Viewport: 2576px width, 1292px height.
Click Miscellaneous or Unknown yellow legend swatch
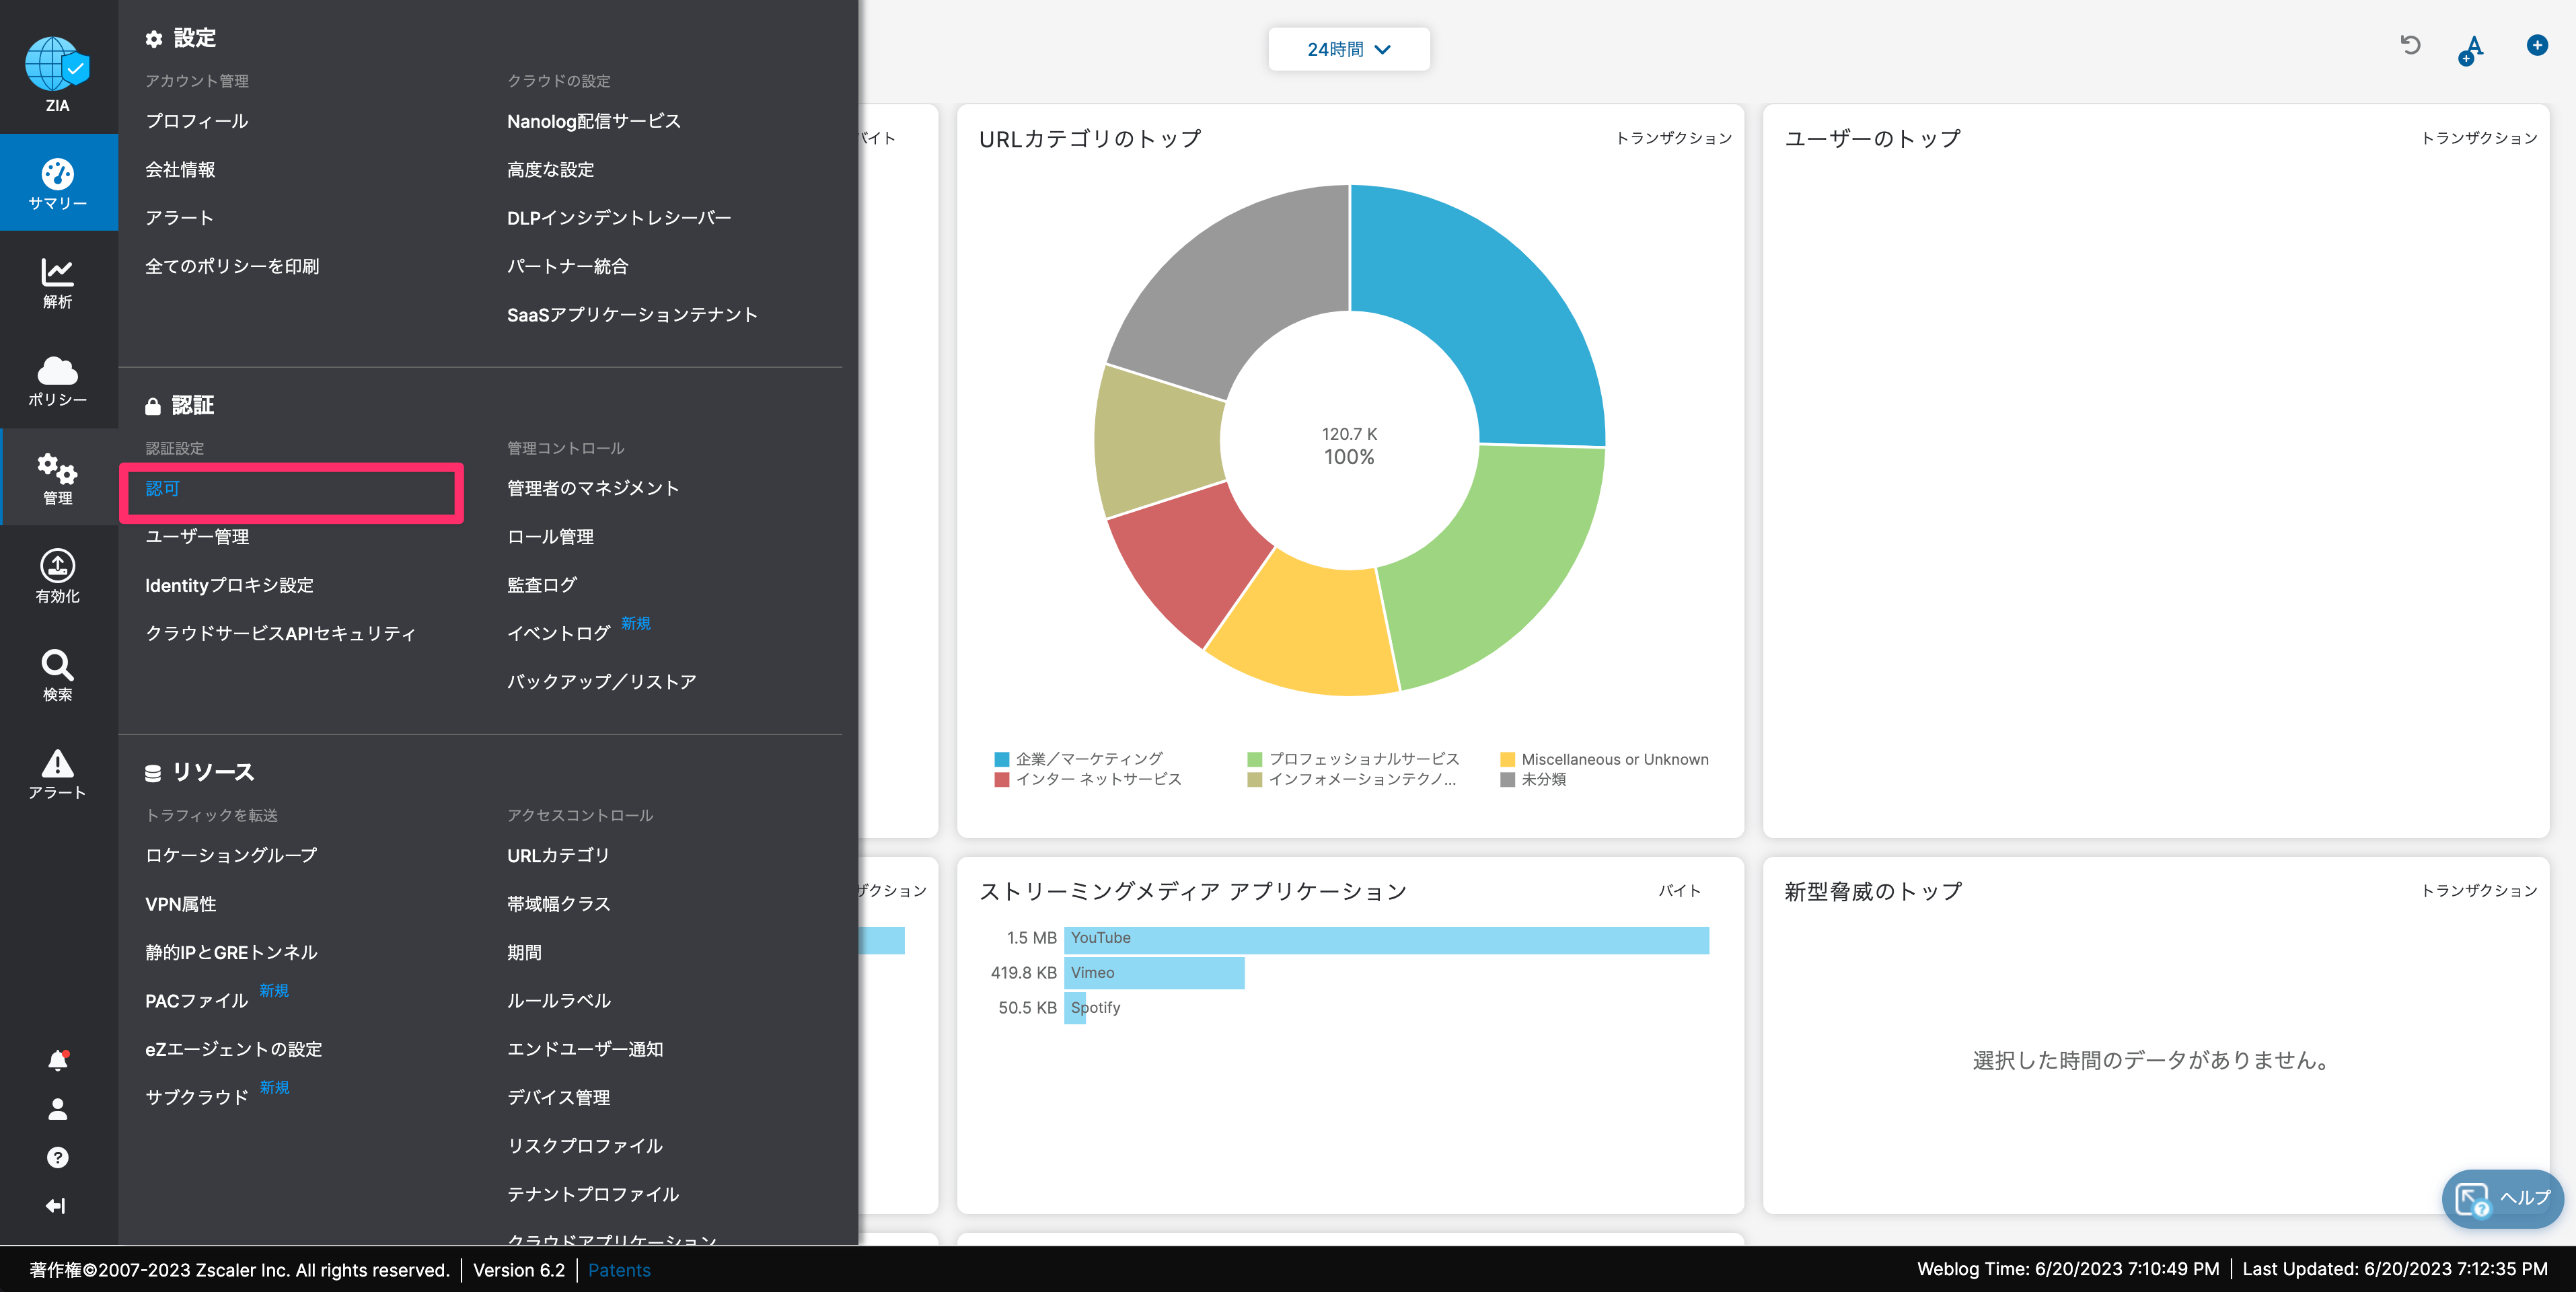[x=1507, y=760]
